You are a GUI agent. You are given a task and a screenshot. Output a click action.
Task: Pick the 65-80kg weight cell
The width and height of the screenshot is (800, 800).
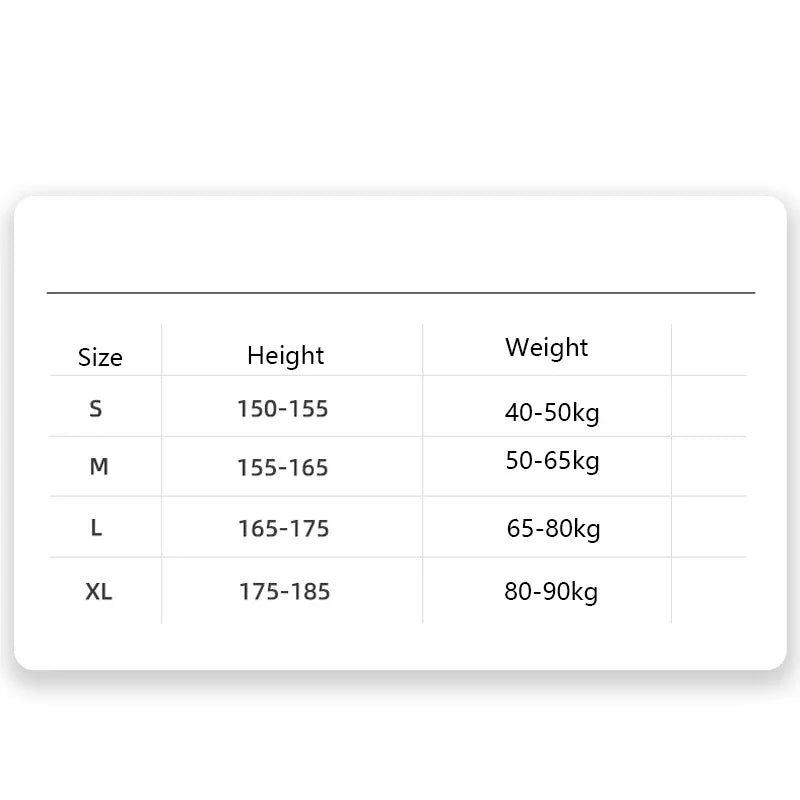pyautogui.click(x=553, y=528)
